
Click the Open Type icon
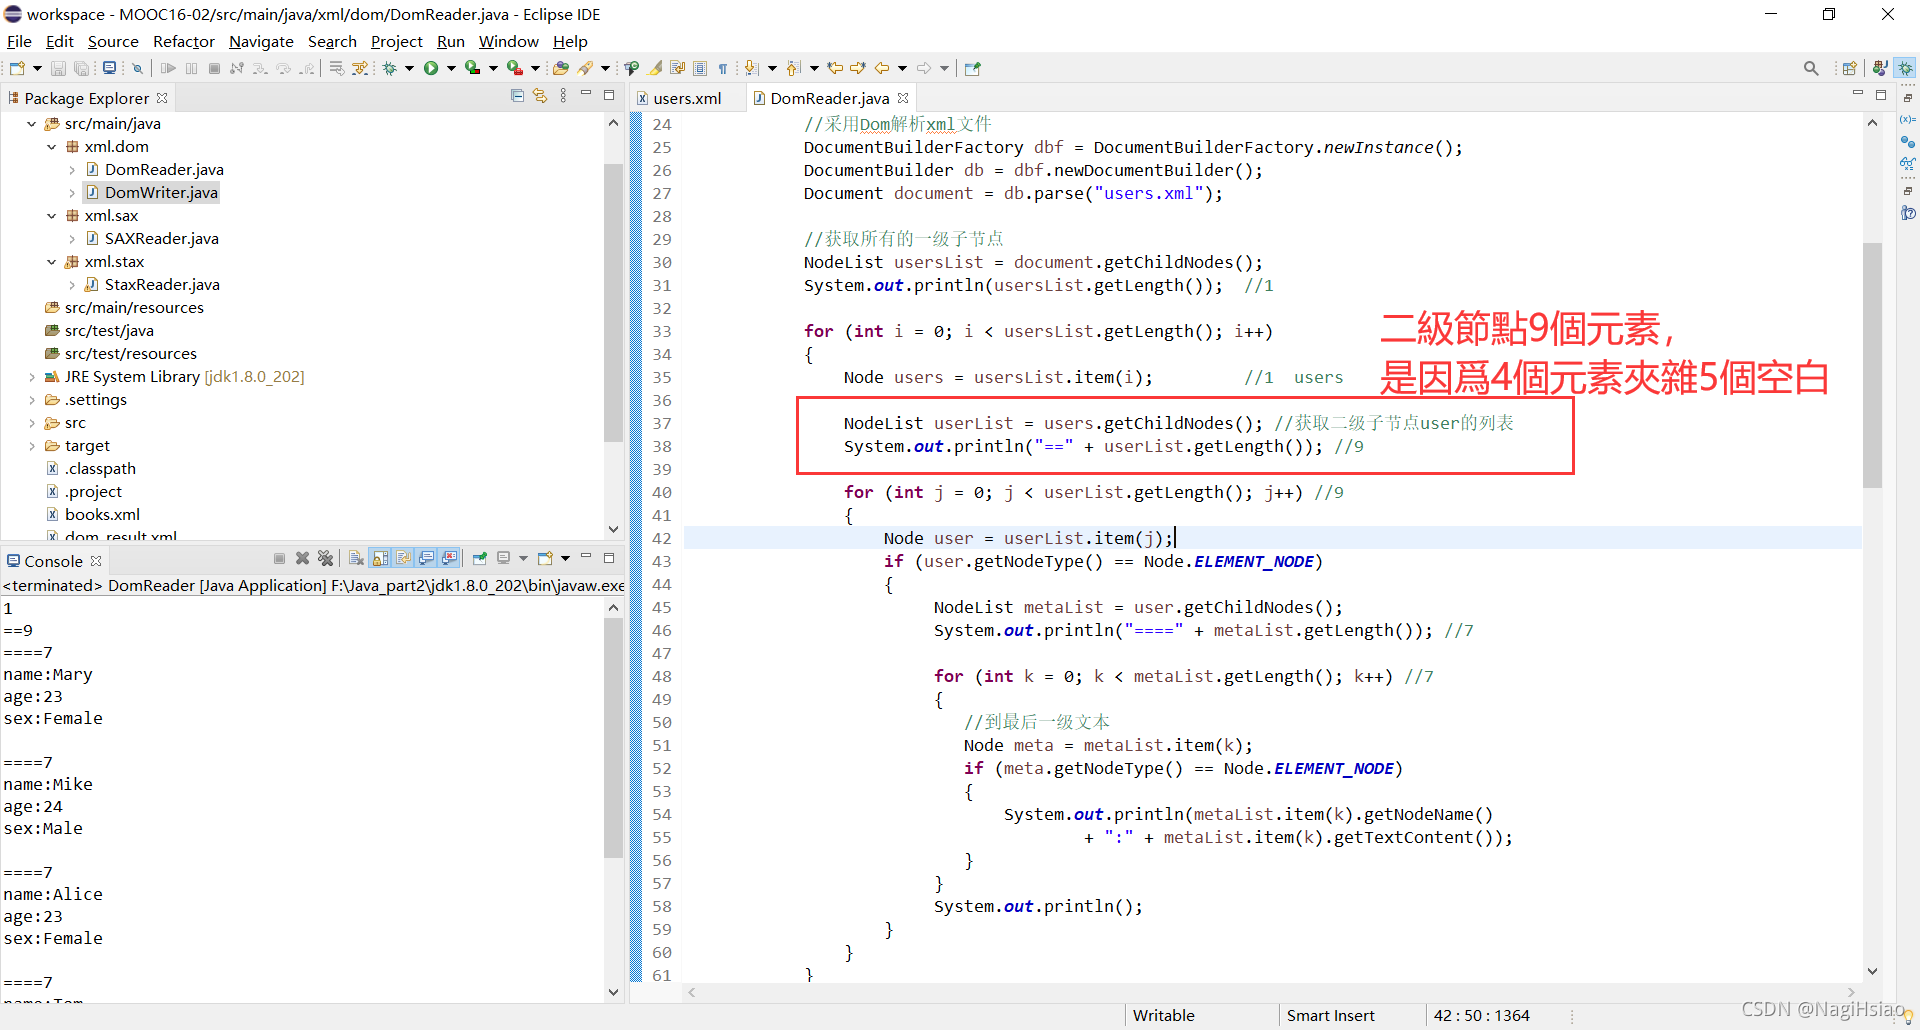pyautogui.click(x=561, y=68)
